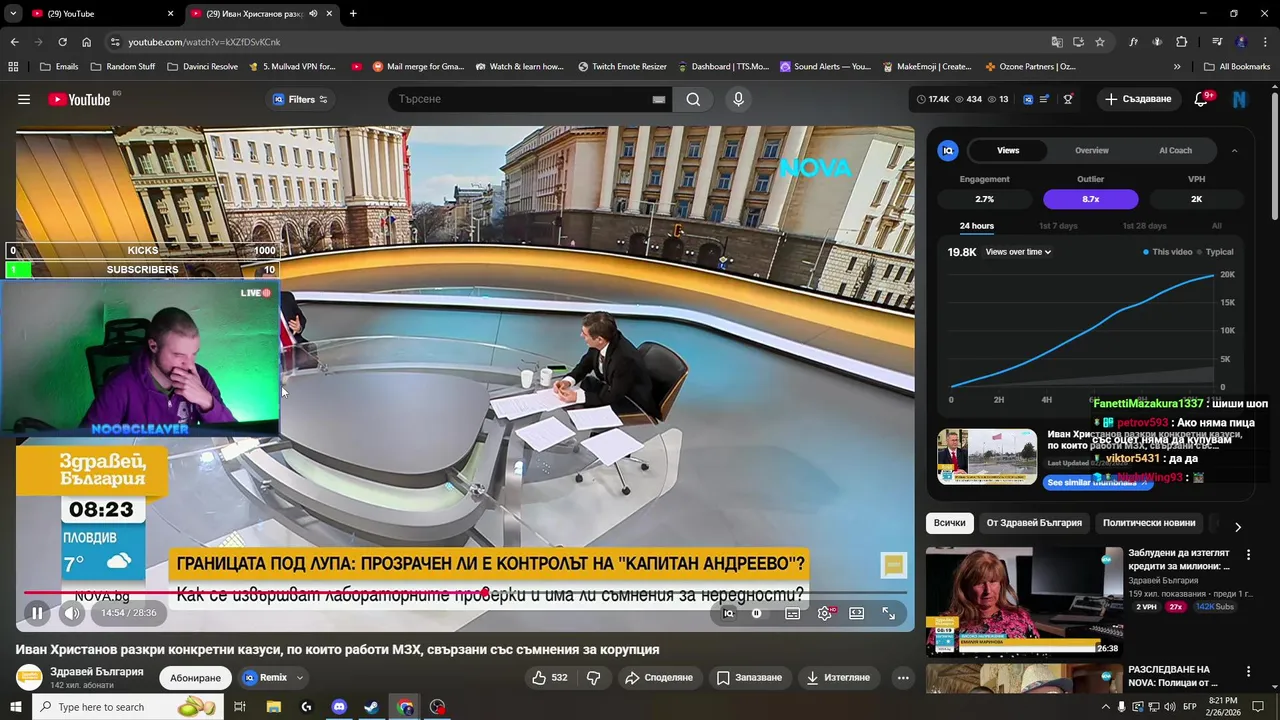Dislike the video
The image size is (1280, 720).
(593, 677)
